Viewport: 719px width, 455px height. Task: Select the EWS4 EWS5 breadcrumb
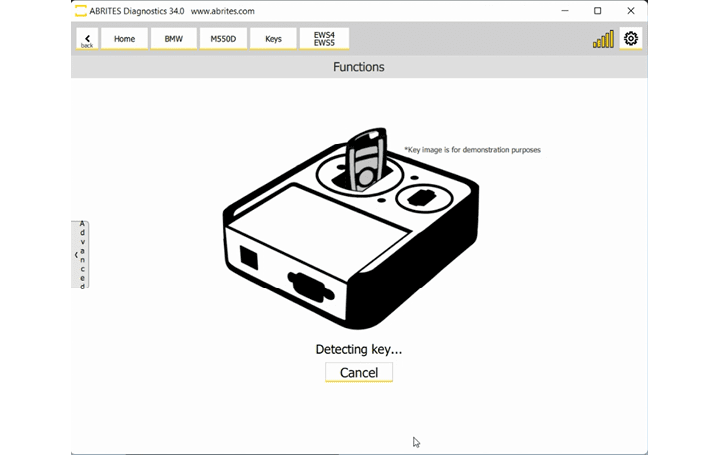(x=324, y=39)
